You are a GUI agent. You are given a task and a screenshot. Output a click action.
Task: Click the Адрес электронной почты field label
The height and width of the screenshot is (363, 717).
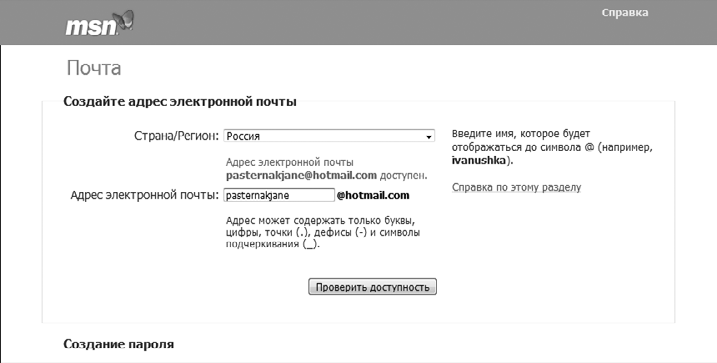(144, 195)
